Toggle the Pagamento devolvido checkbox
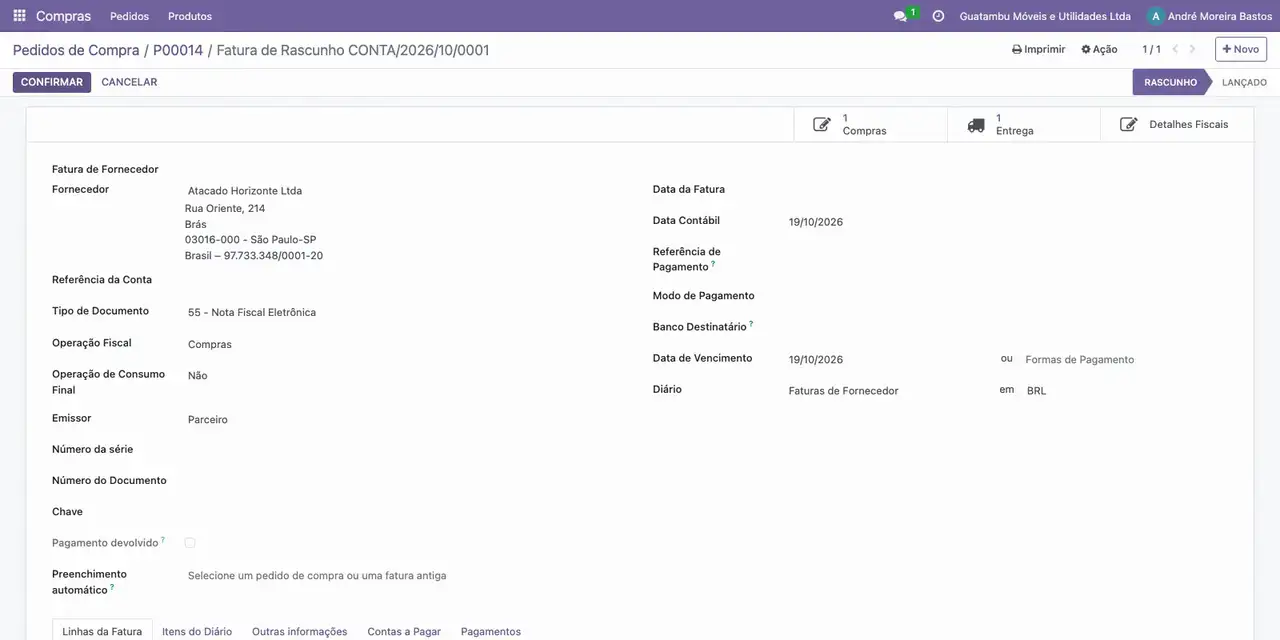1280x640 pixels. click(x=190, y=543)
